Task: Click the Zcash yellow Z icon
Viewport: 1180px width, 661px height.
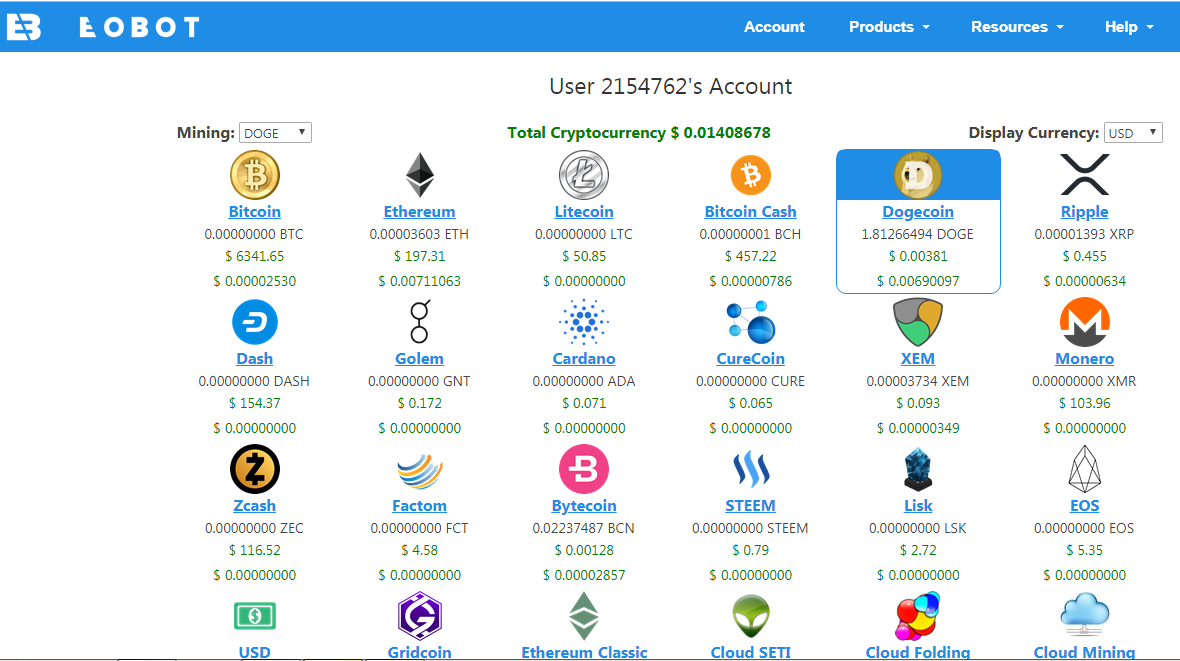Action: click(254, 468)
